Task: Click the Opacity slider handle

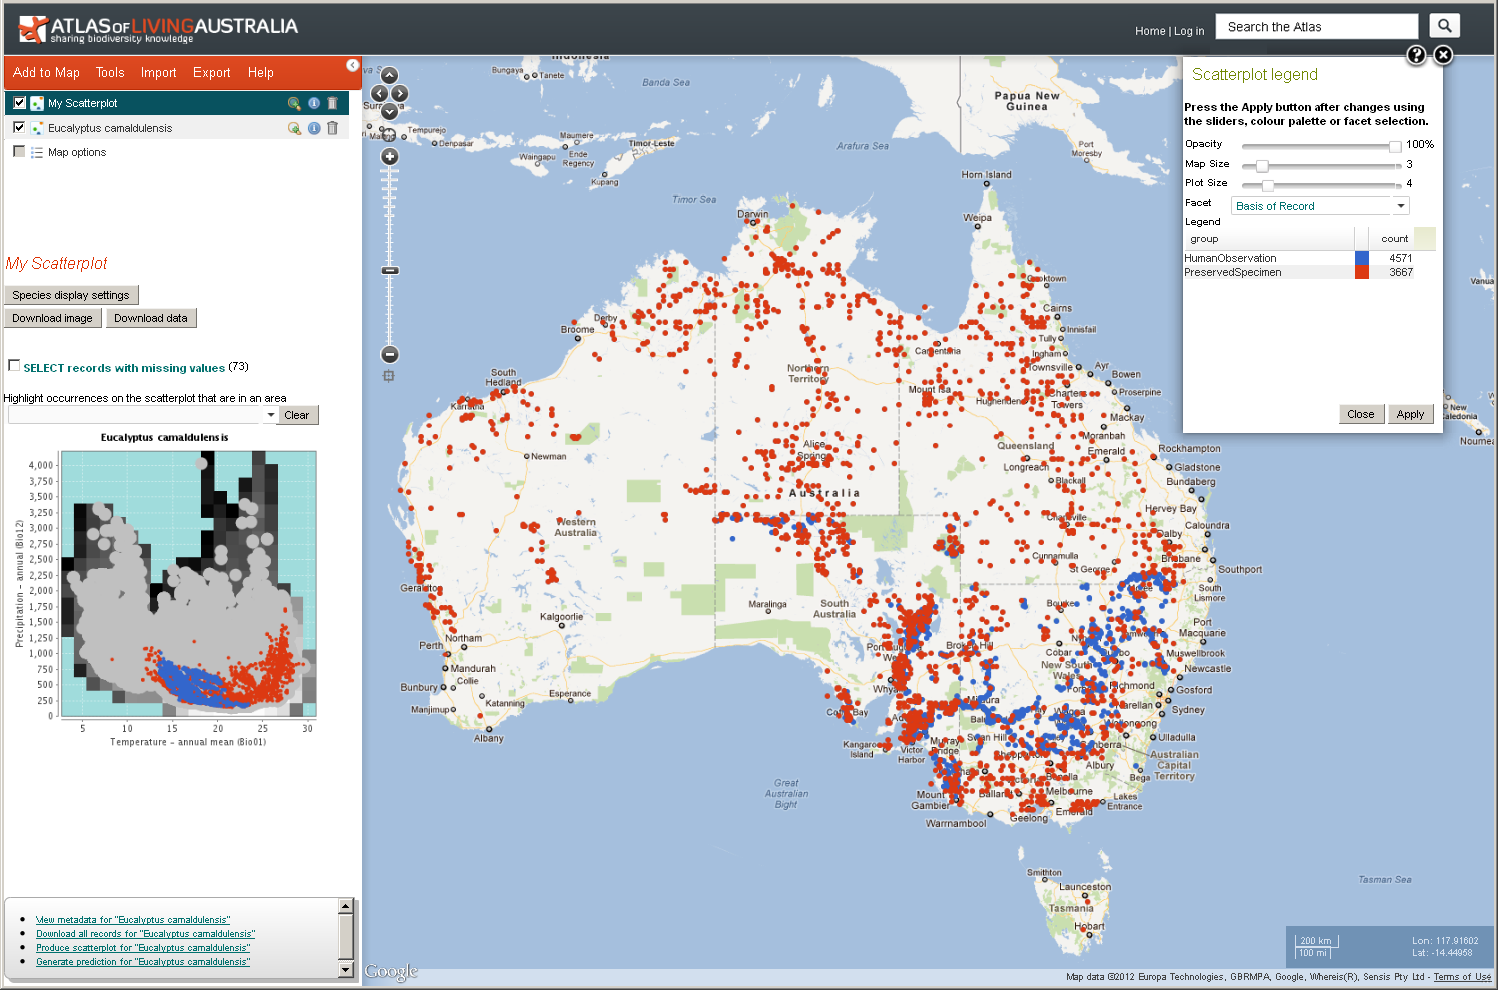Action: pos(1395,146)
